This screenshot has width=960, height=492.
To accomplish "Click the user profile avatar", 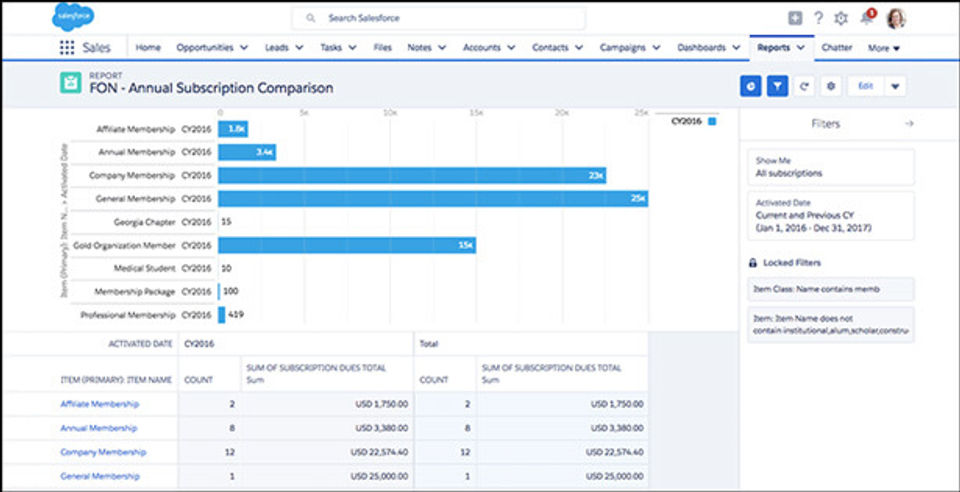I will pos(896,18).
